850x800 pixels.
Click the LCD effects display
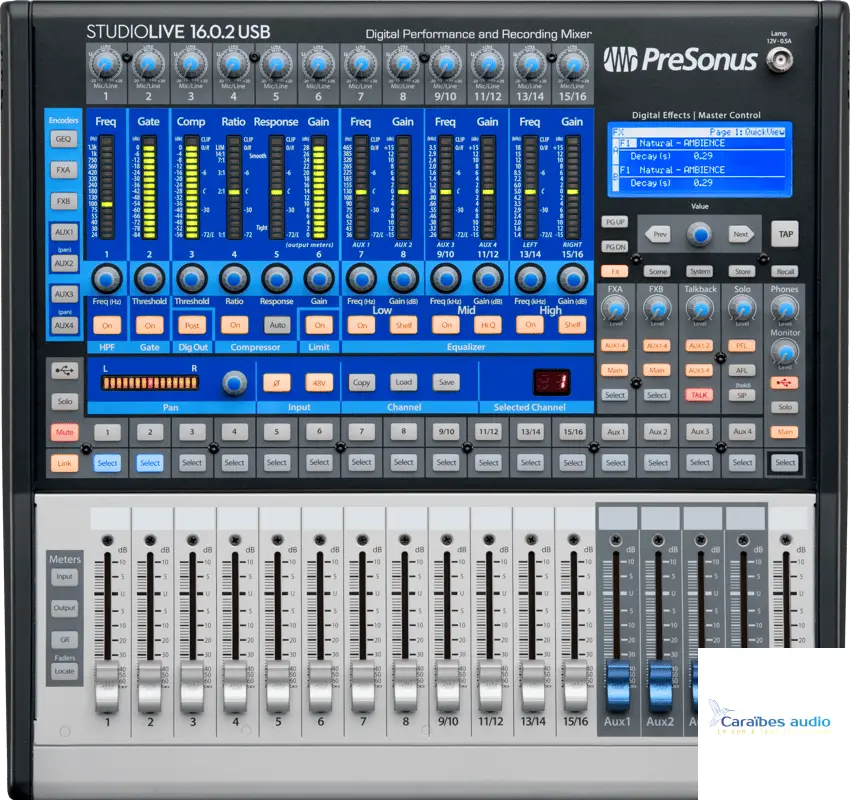point(700,159)
